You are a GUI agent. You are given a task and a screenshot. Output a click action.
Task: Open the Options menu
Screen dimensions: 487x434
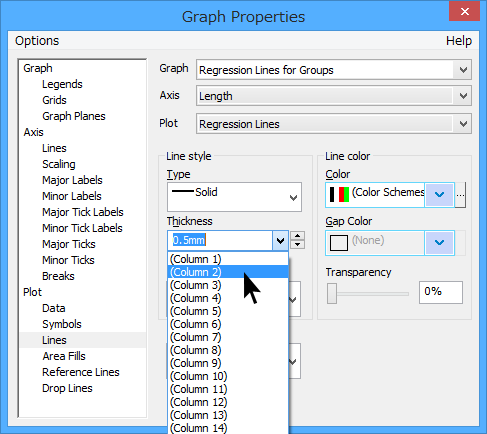pos(37,41)
